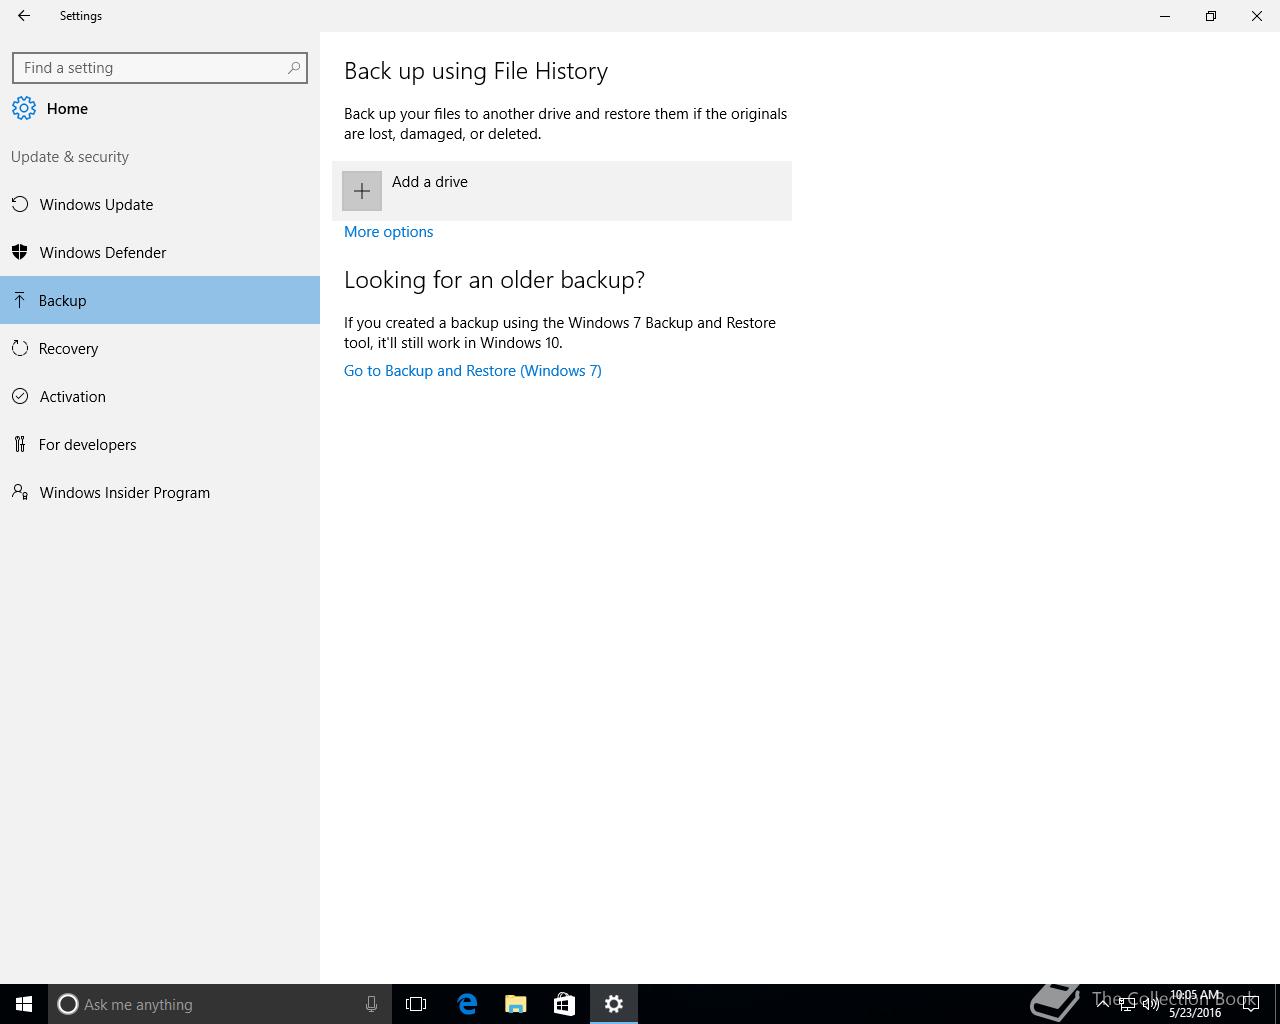
Task: Open the Activation section
Action: pyautogui.click(x=160, y=396)
